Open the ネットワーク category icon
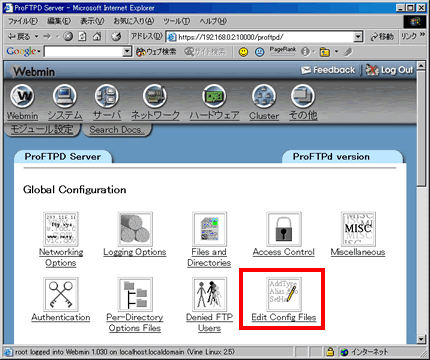 155,96
